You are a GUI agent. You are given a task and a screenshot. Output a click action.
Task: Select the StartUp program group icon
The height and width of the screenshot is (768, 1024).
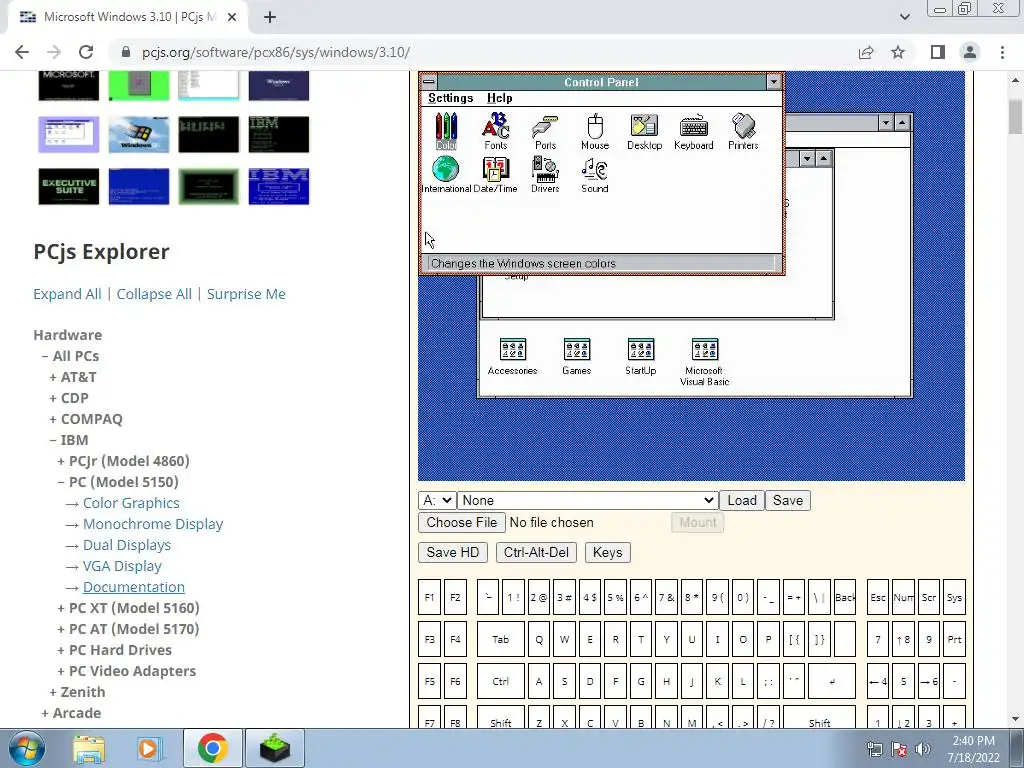(x=641, y=357)
